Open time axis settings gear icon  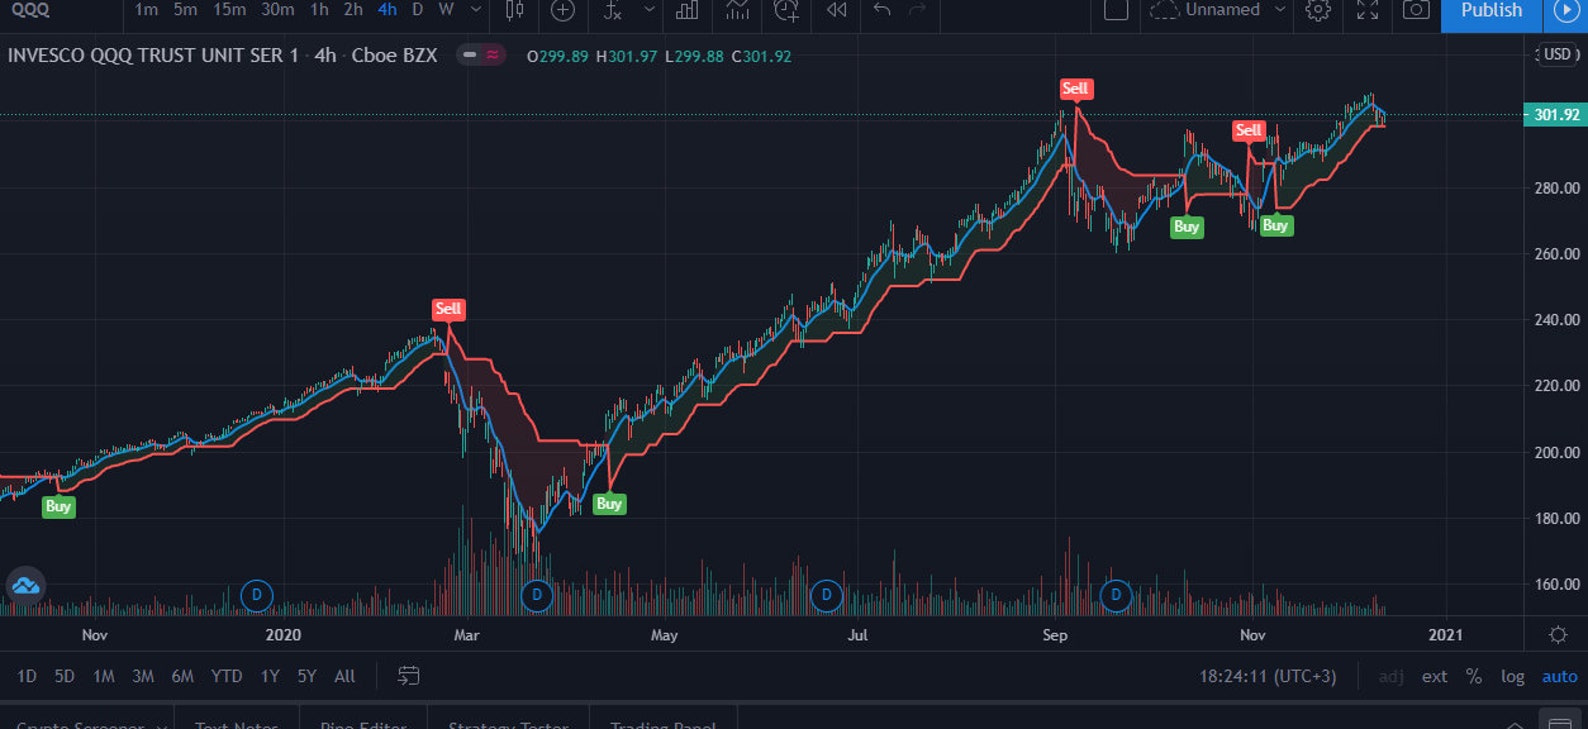(1557, 635)
